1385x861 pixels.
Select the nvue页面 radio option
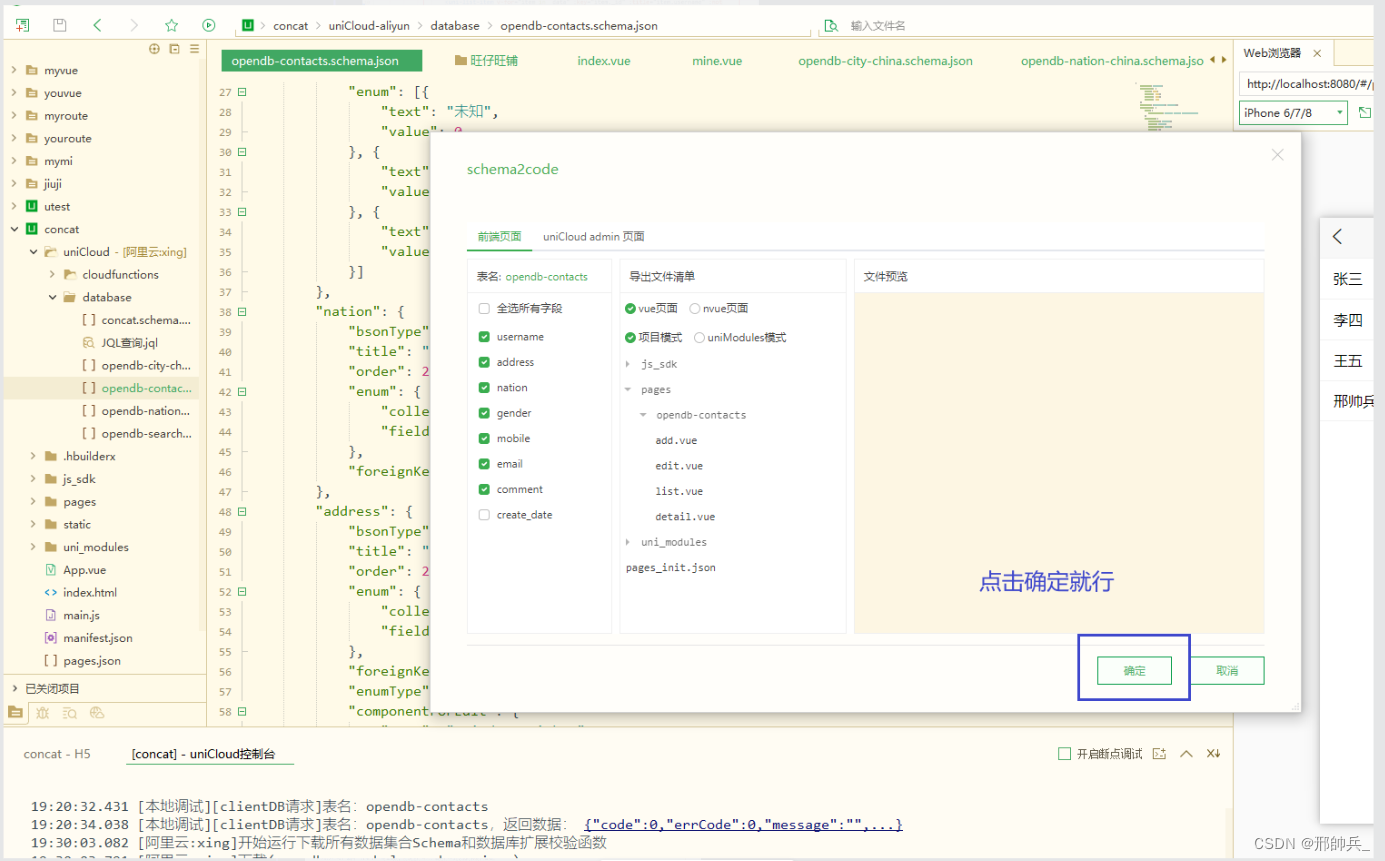695,309
